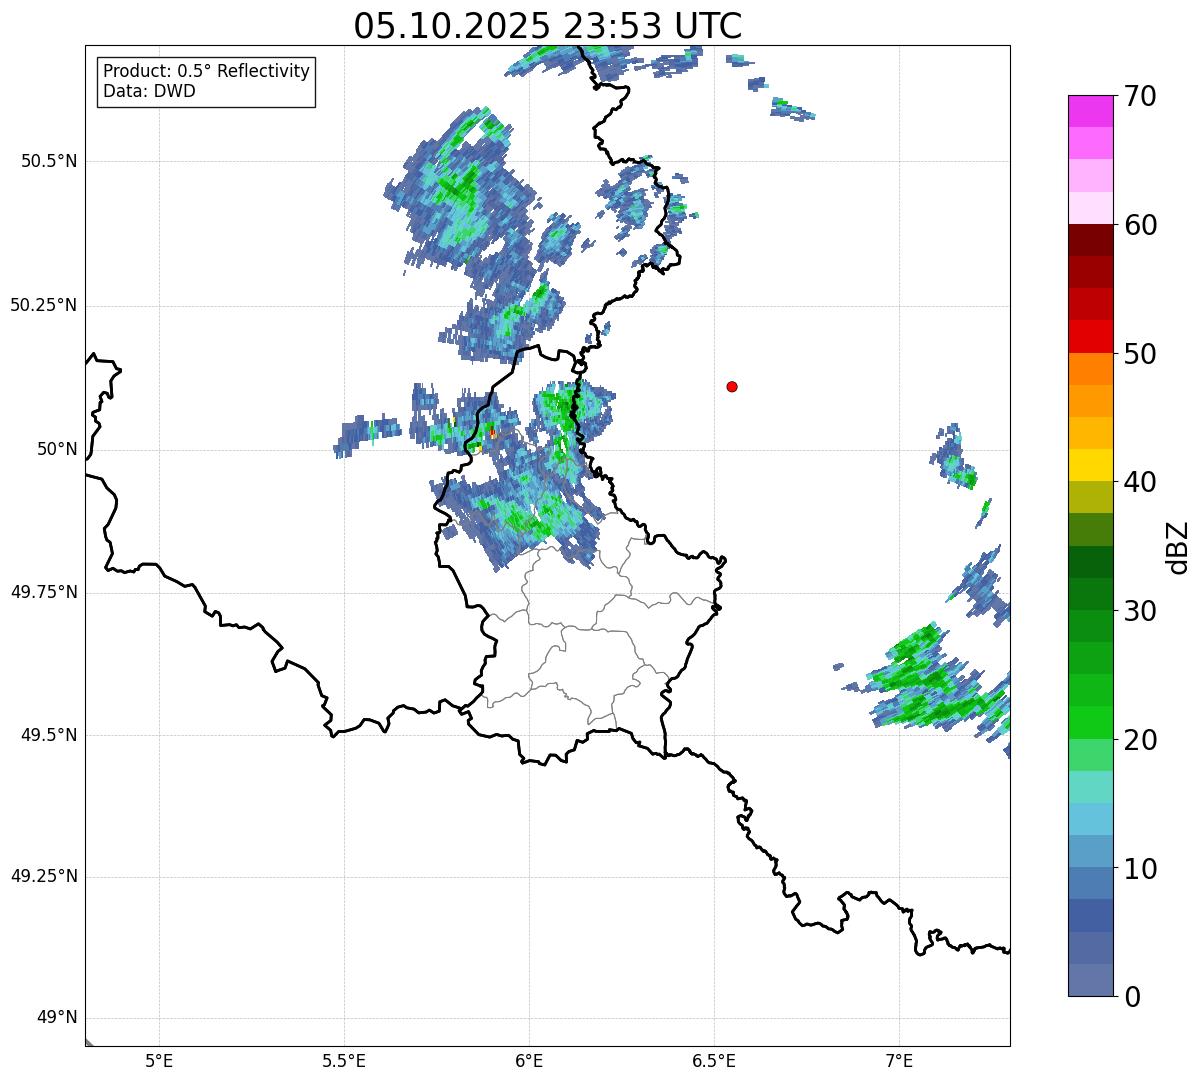The width and height of the screenshot is (1202, 1081).
Task: Click the longitude label 6.5°E
Action: coord(714,1060)
